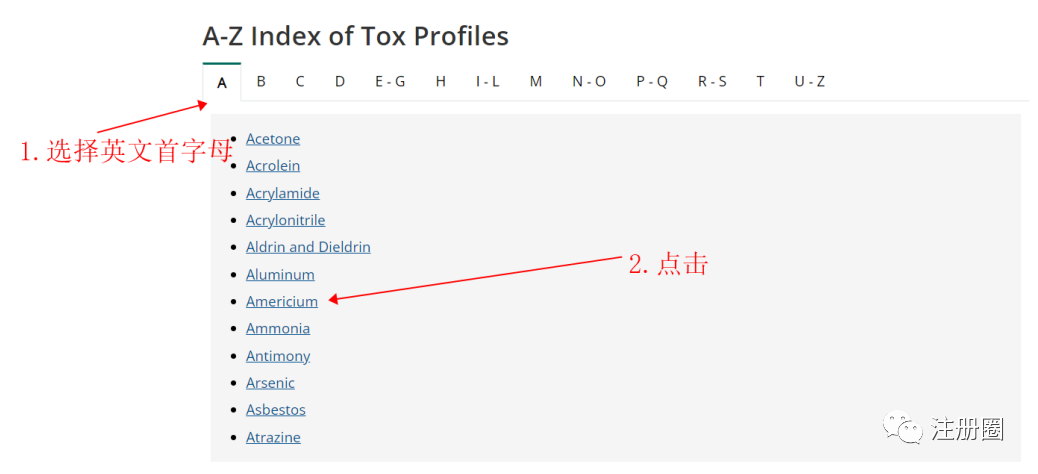Viewport: 1038px width, 474px height.
Task: Switch to the B tab
Action: click(x=261, y=81)
